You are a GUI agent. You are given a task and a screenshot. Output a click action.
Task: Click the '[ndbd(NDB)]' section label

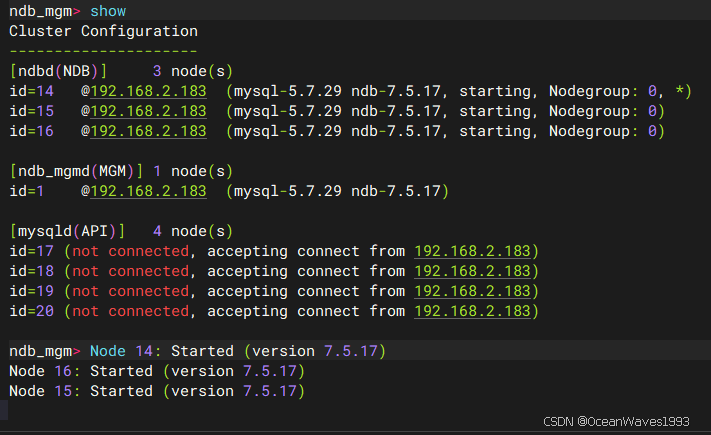[58, 71]
